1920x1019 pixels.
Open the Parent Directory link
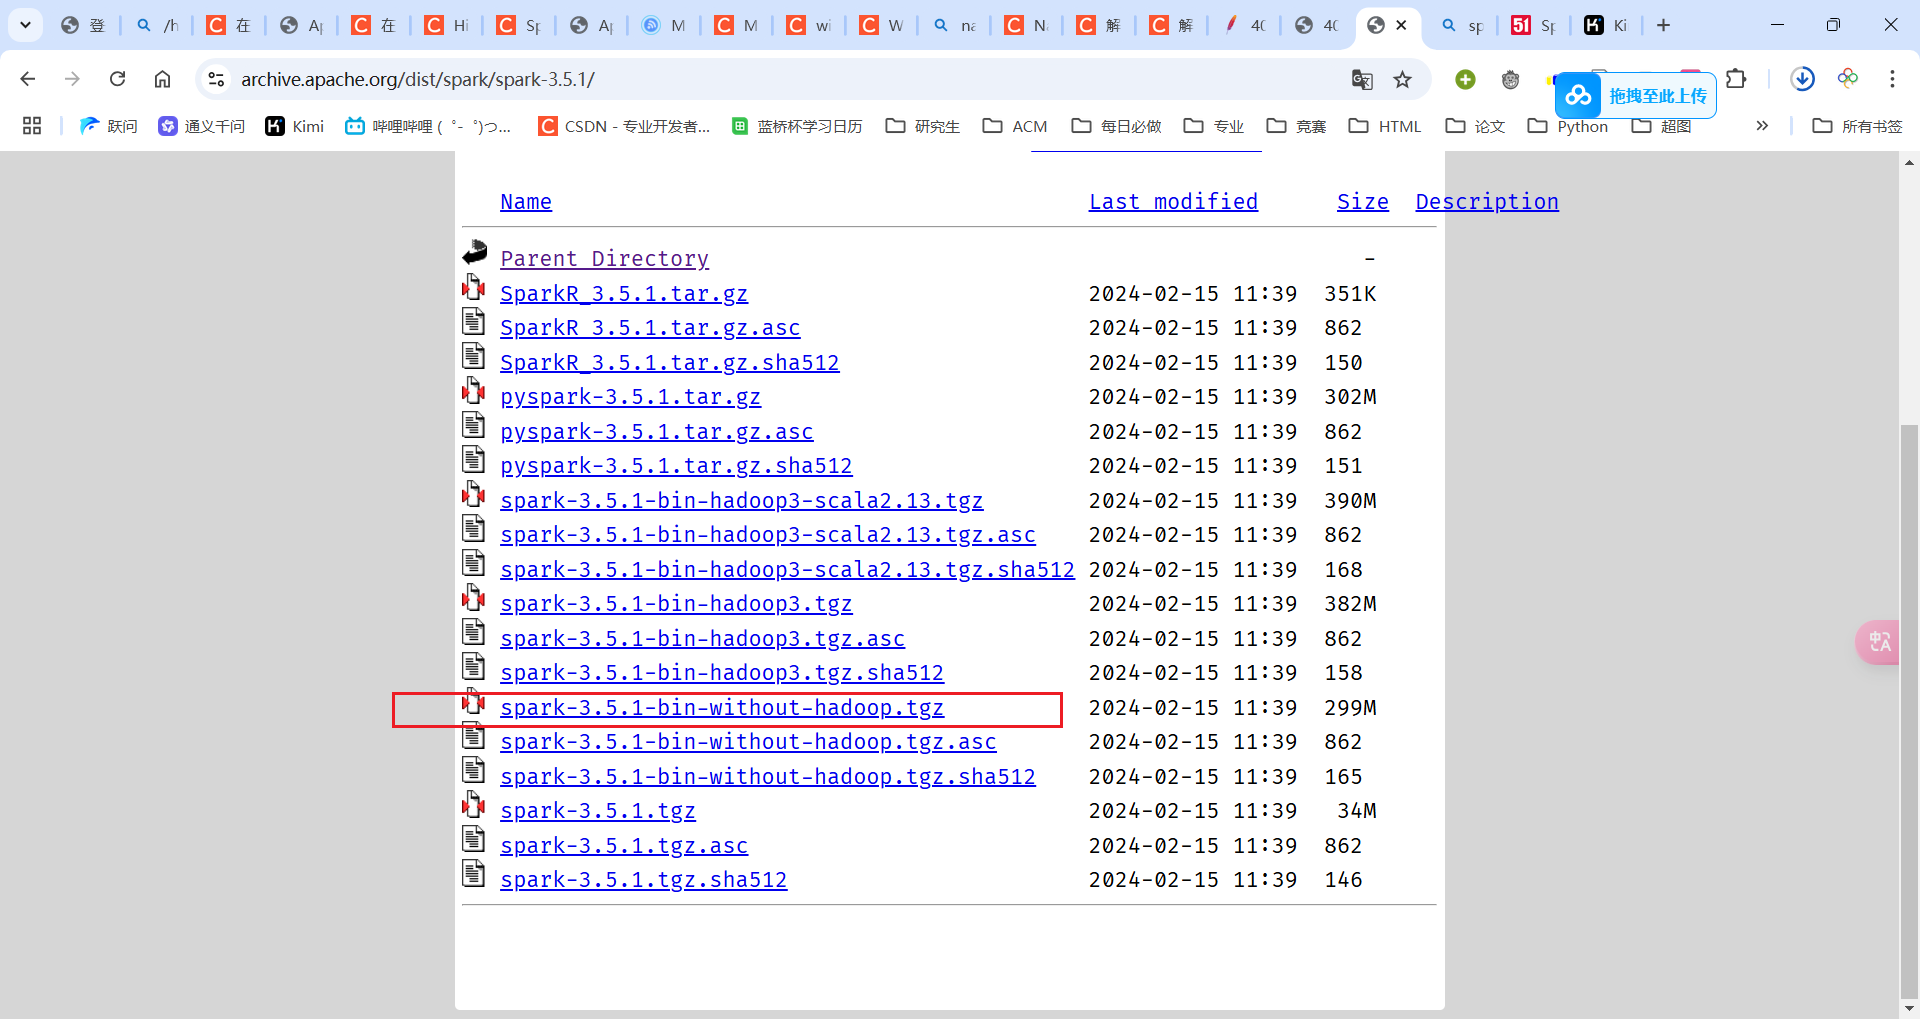coord(604,258)
